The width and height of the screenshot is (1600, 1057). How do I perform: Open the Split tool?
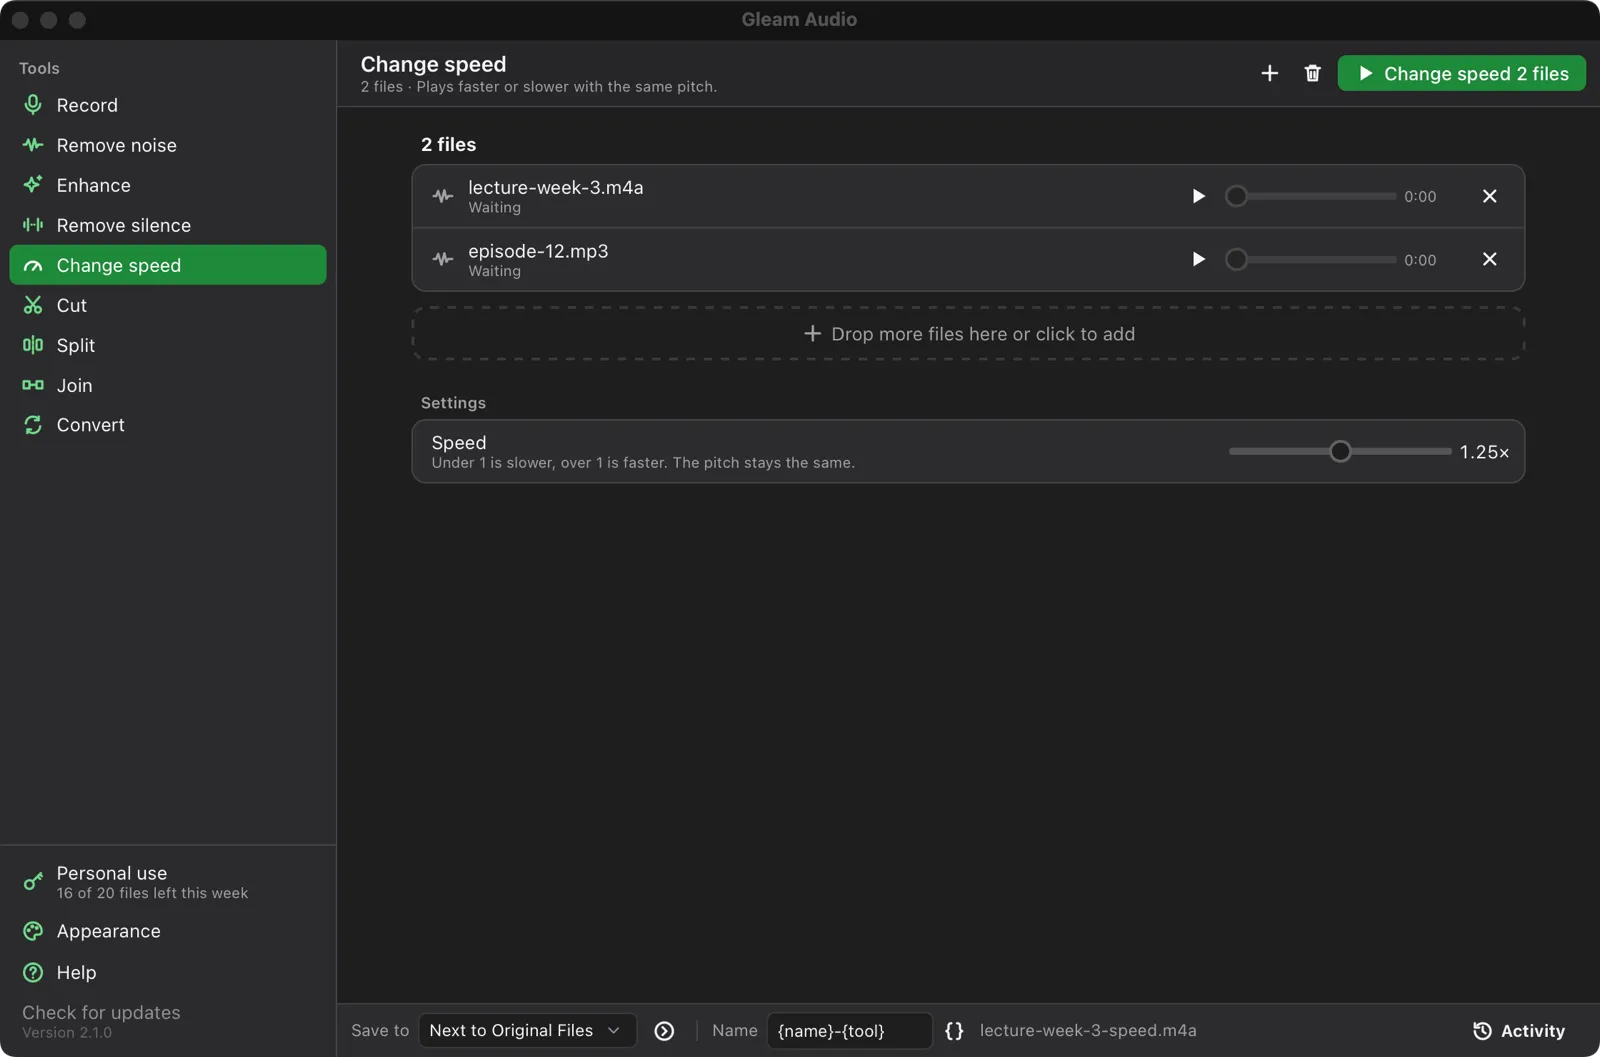(167, 345)
